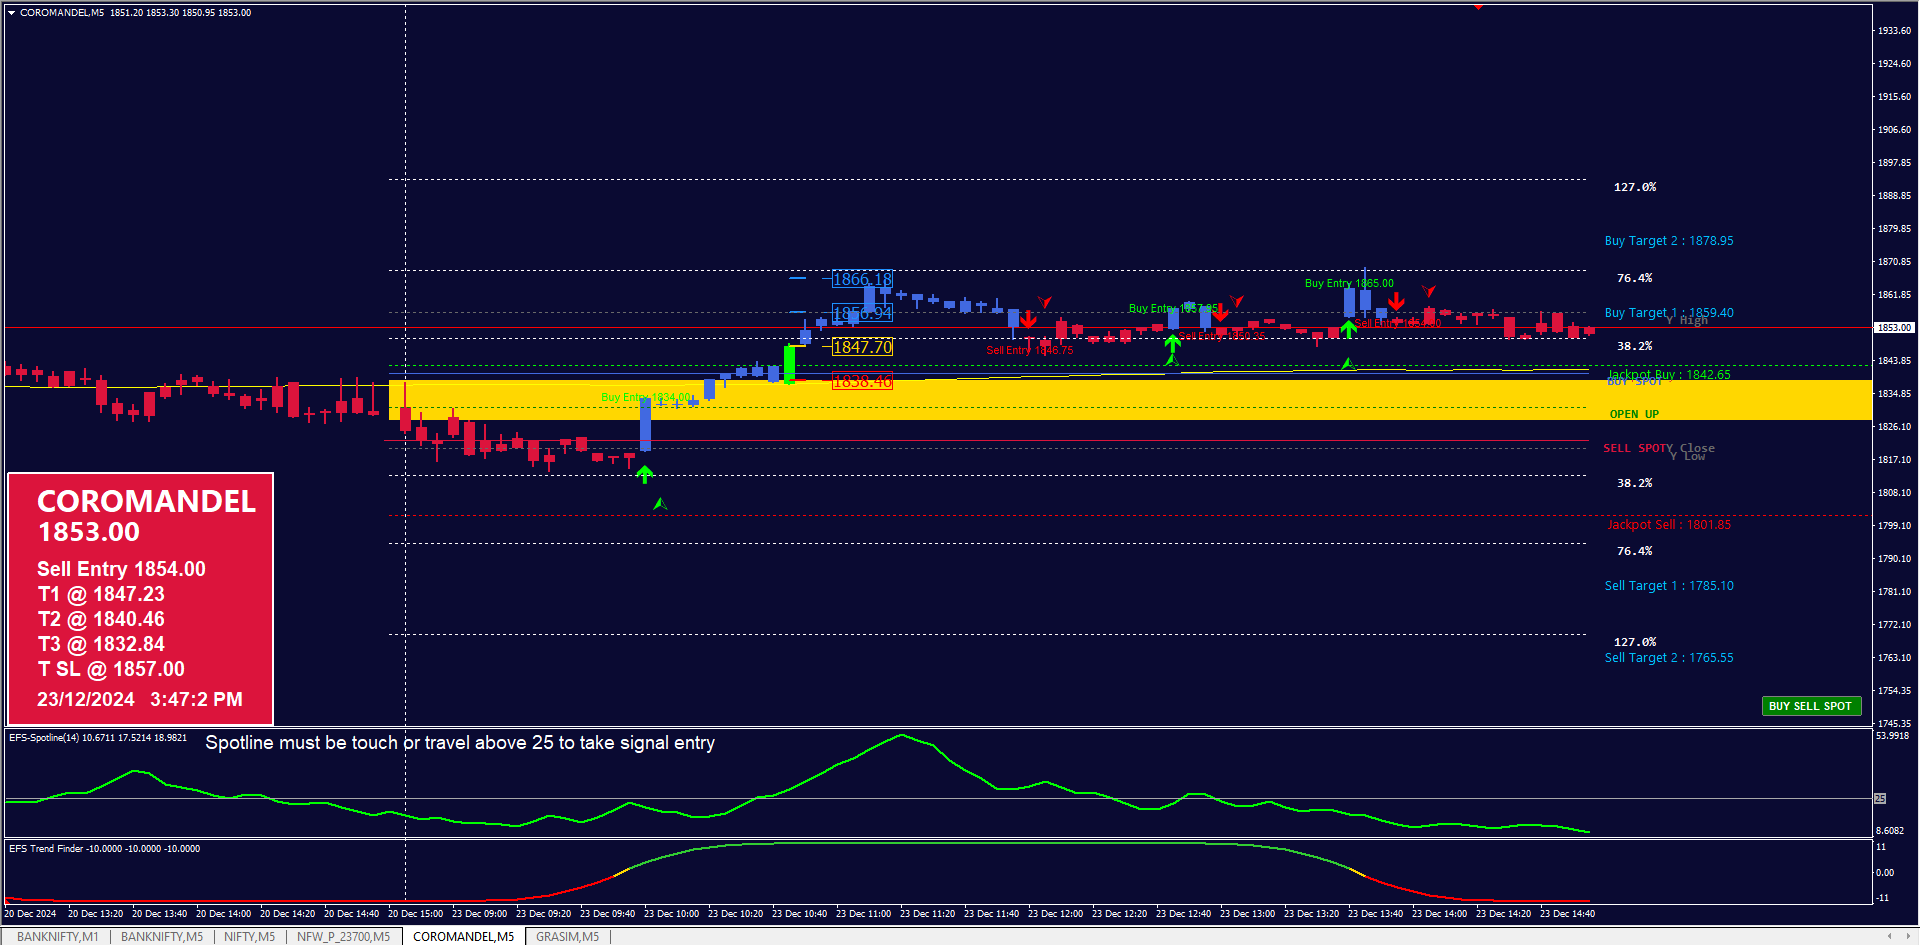Image resolution: width=1920 pixels, height=945 pixels.
Task: Click 'T SL @ 1857.00' in red info panel
Action: [111, 669]
